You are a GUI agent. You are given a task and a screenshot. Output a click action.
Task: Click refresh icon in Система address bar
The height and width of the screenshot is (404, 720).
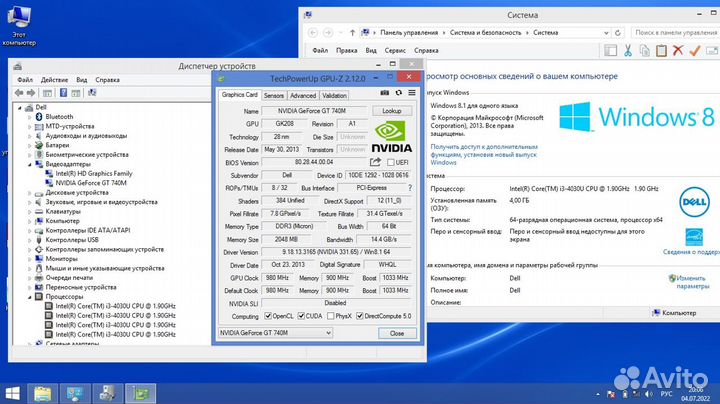click(618, 33)
